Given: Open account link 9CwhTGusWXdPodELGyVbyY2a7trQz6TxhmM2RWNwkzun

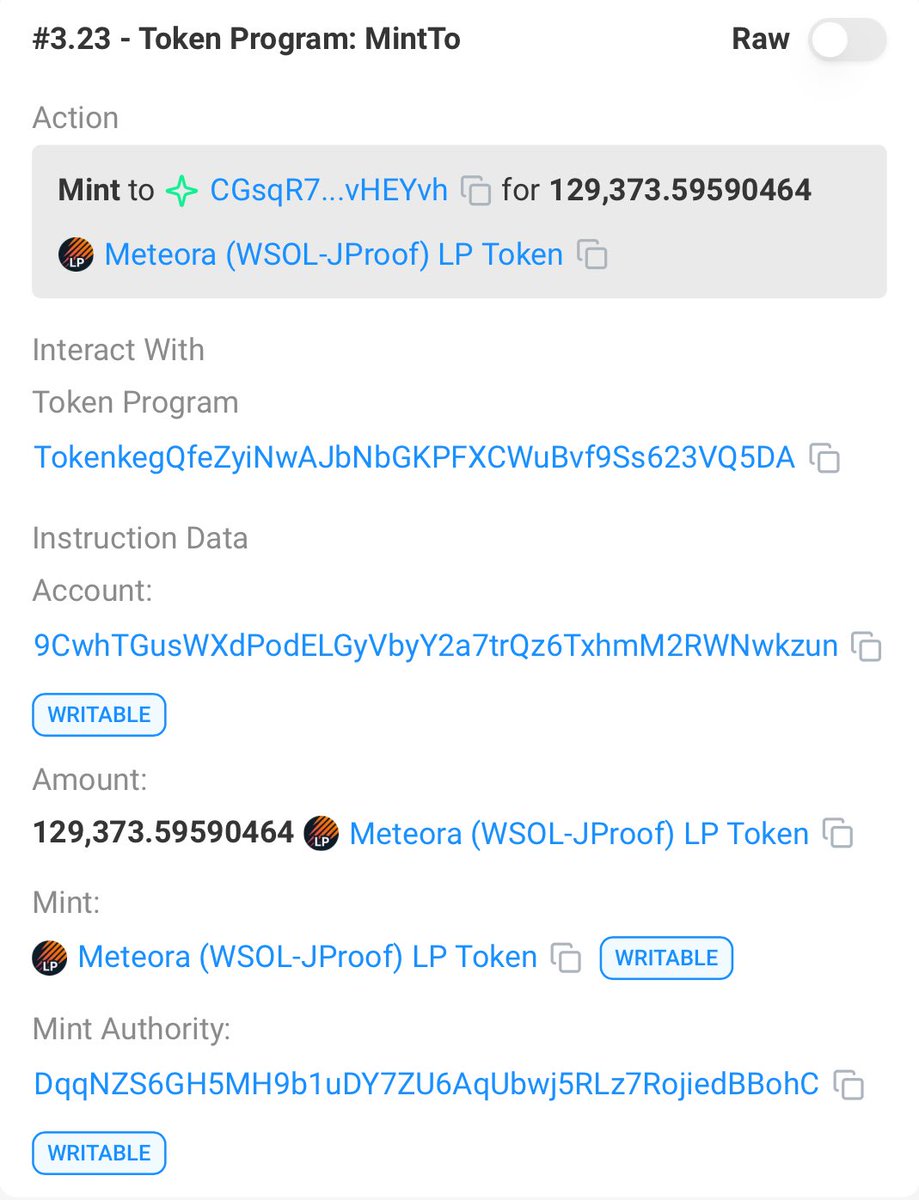Looking at the screenshot, I should coord(436,646).
